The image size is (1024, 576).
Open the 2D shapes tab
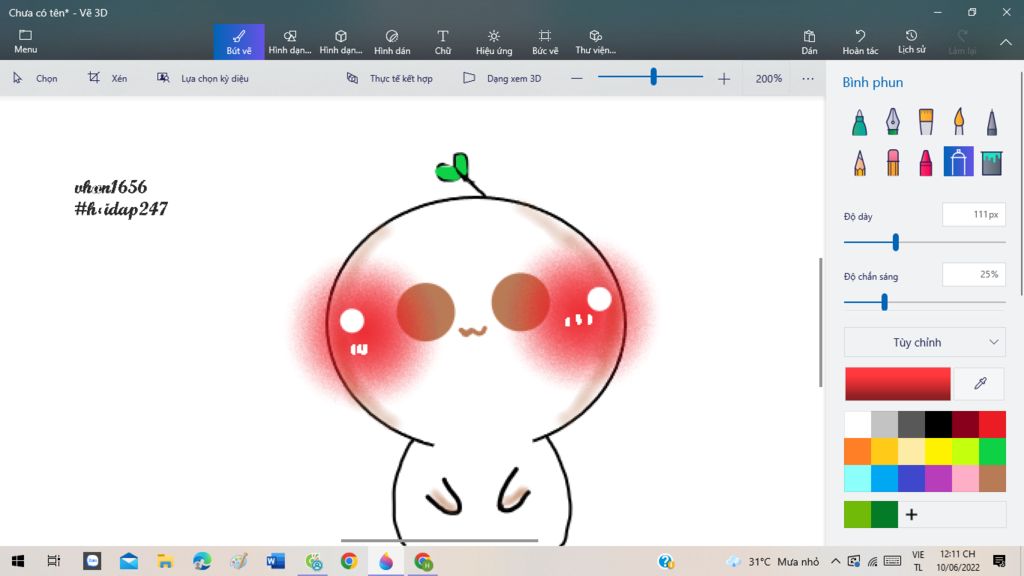[290, 42]
